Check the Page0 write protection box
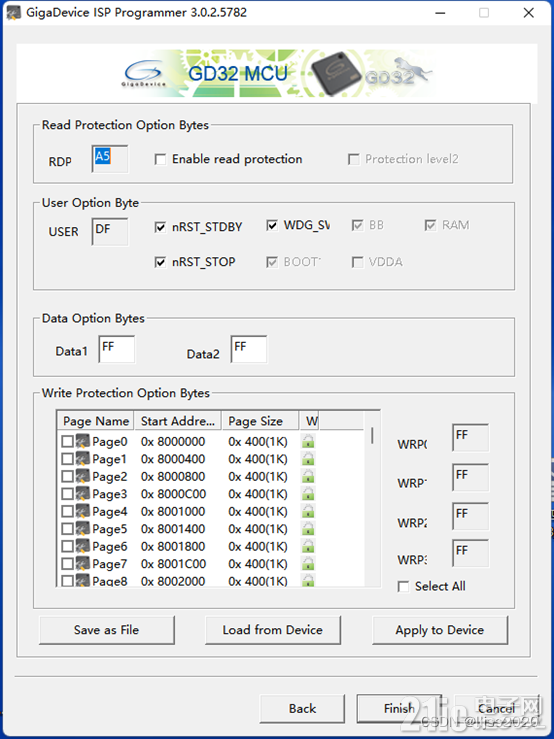This screenshot has height=739, width=554. point(67,442)
